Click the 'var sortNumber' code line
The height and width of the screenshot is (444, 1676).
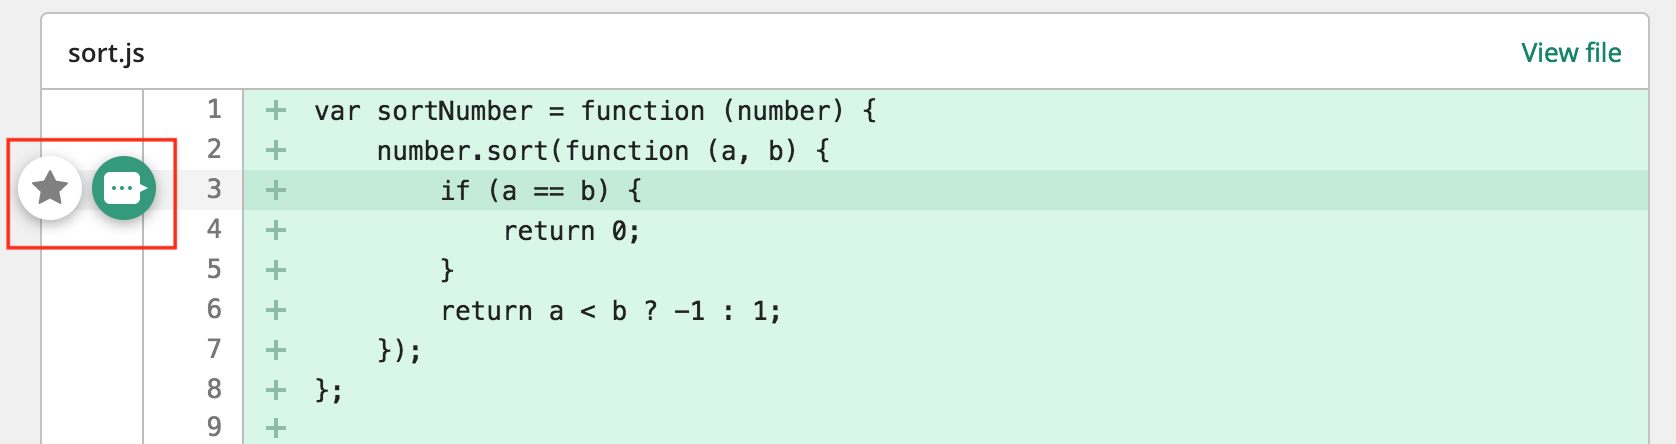[x=596, y=111]
